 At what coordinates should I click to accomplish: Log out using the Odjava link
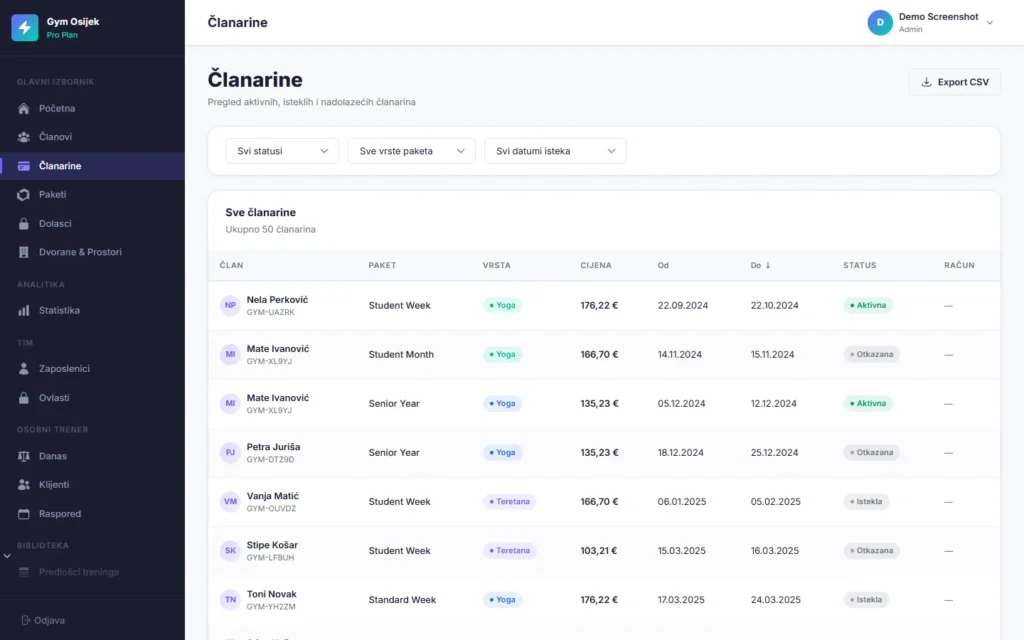tap(43, 620)
